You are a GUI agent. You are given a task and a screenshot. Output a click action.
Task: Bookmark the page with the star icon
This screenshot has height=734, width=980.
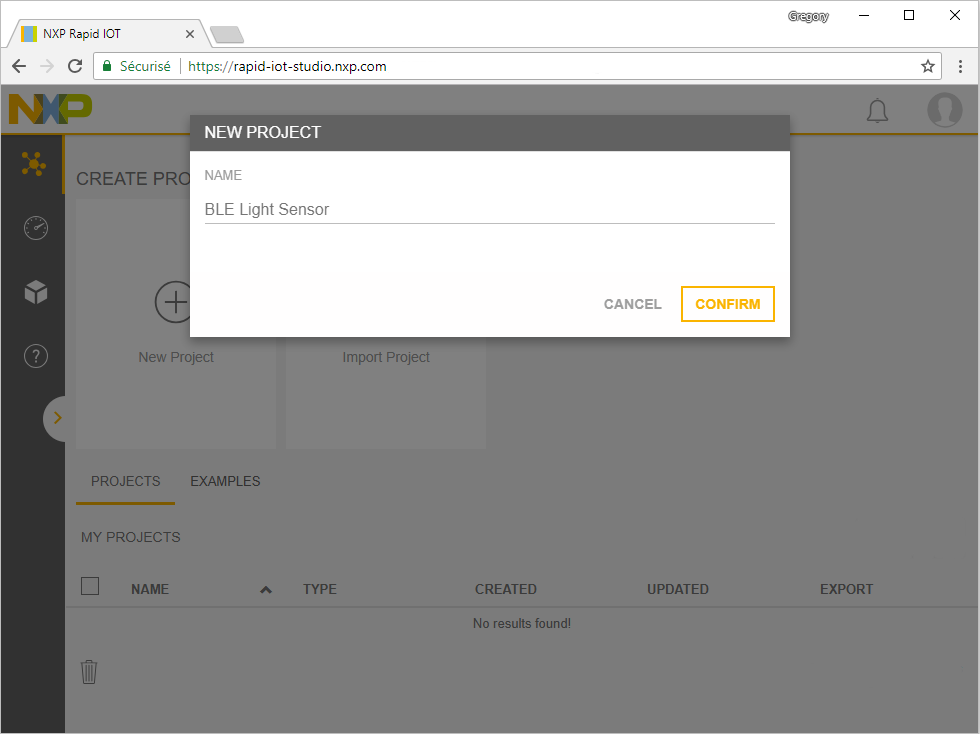point(927,67)
